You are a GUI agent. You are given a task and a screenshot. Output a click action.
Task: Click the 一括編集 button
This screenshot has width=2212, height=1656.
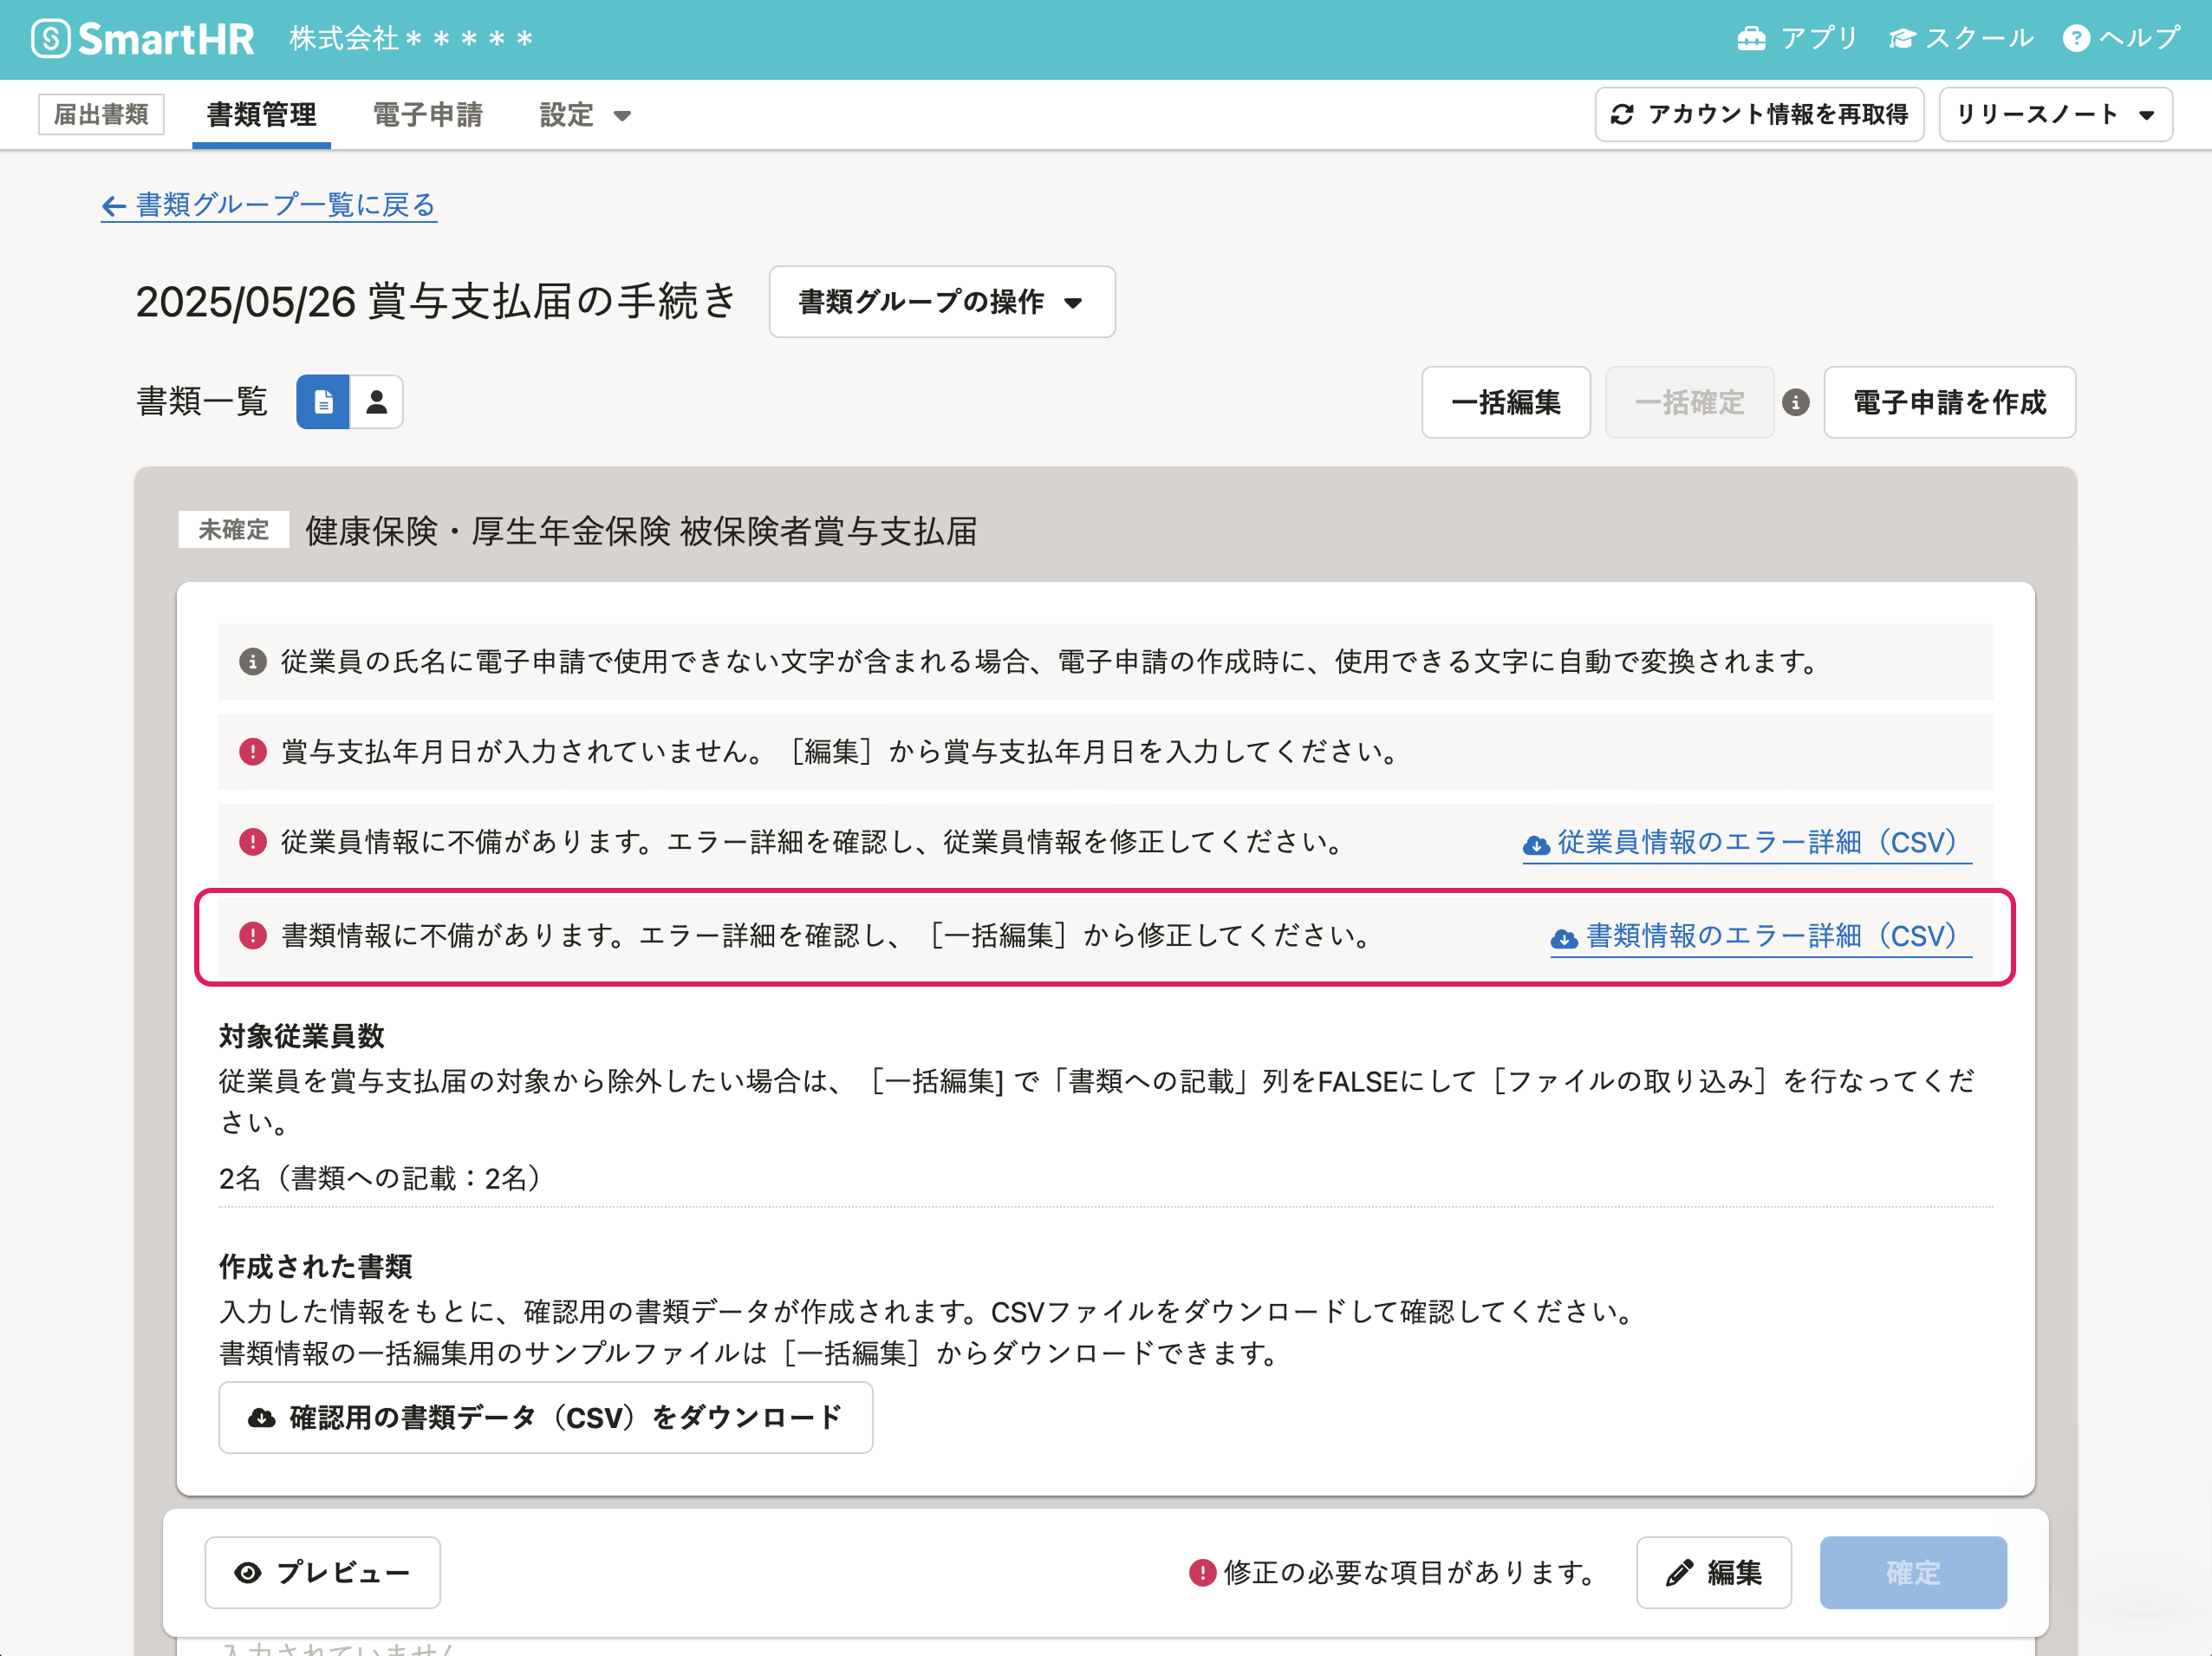click(1505, 402)
